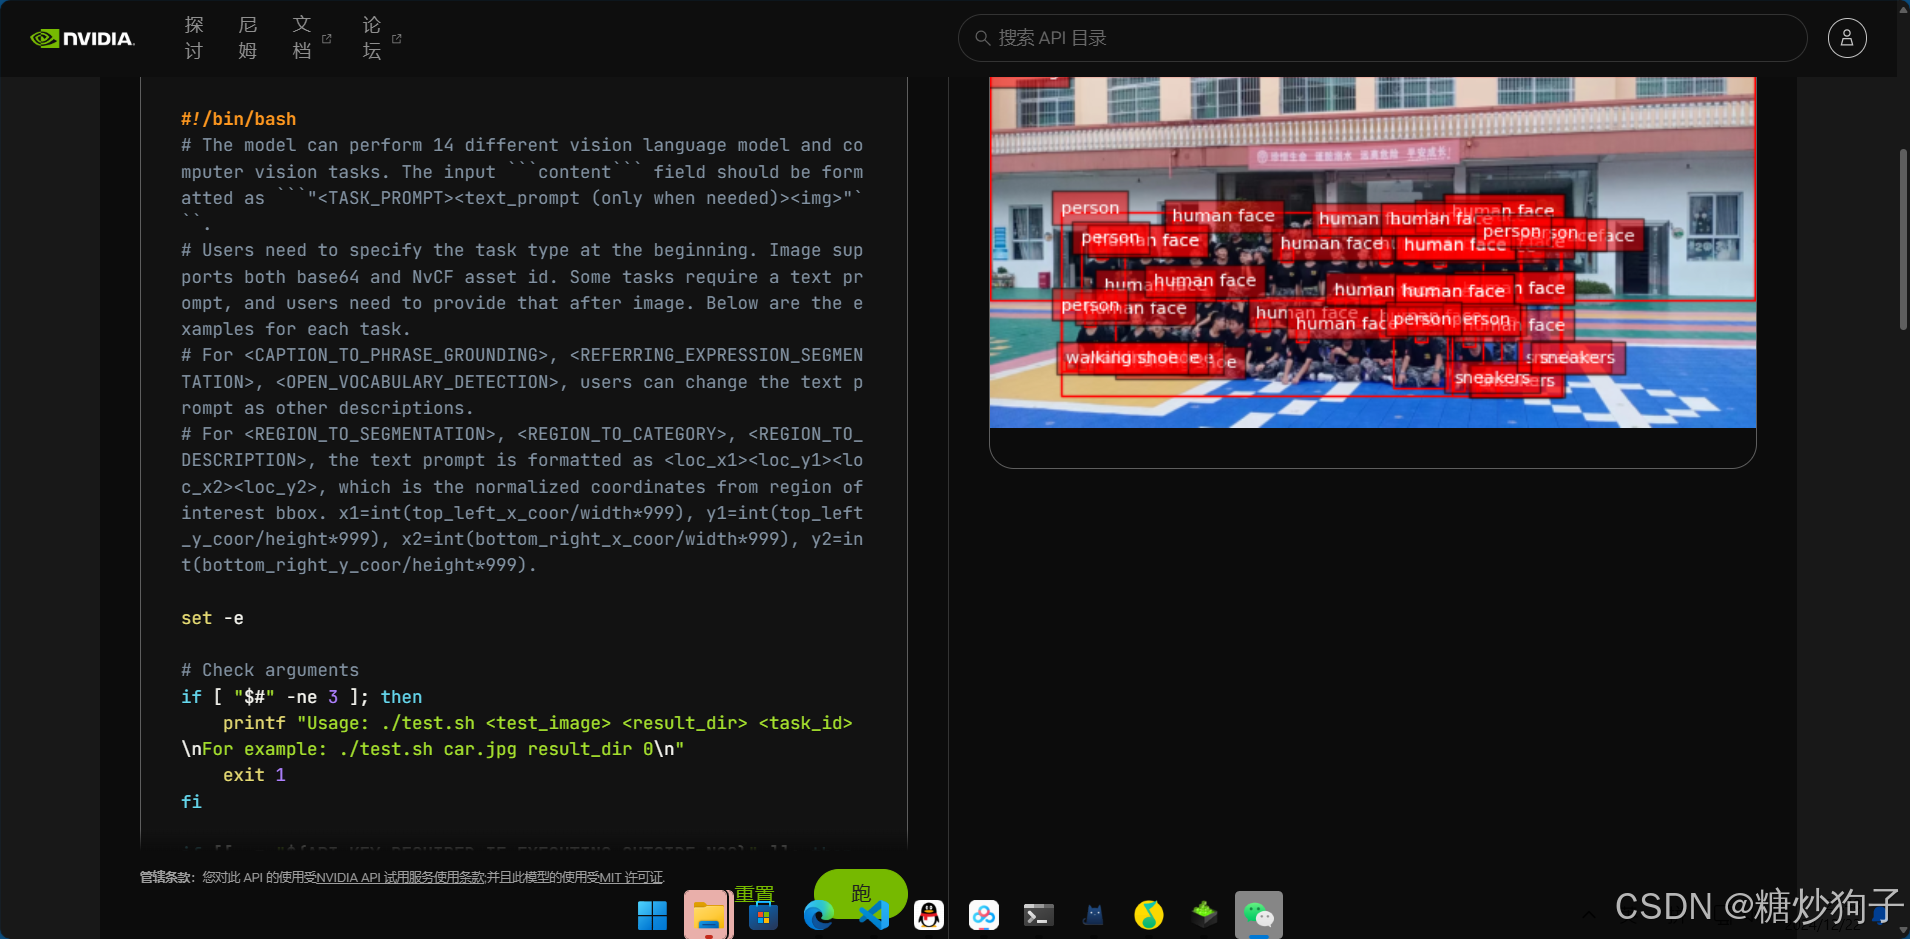Focus the 搜索 API 目录 search field
Image resolution: width=1910 pixels, height=939 pixels.
point(1382,38)
